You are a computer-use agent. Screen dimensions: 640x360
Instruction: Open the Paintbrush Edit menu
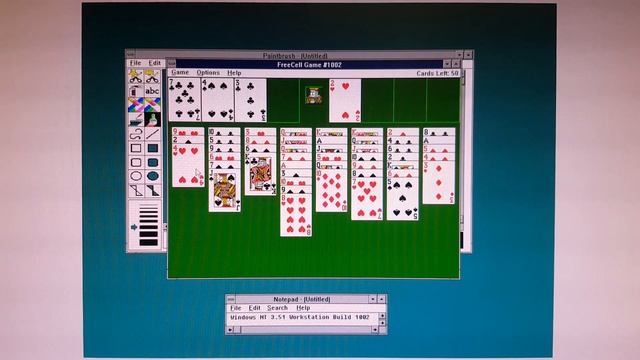[154, 63]
